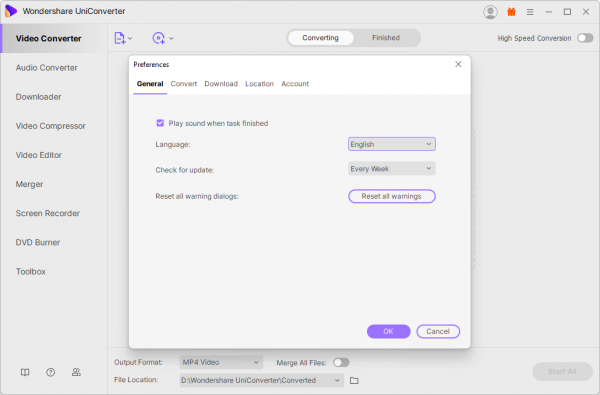The height and width of the screenshot is (395, 600).
Task: Switch to the Download tab
Action: [221, 83]
